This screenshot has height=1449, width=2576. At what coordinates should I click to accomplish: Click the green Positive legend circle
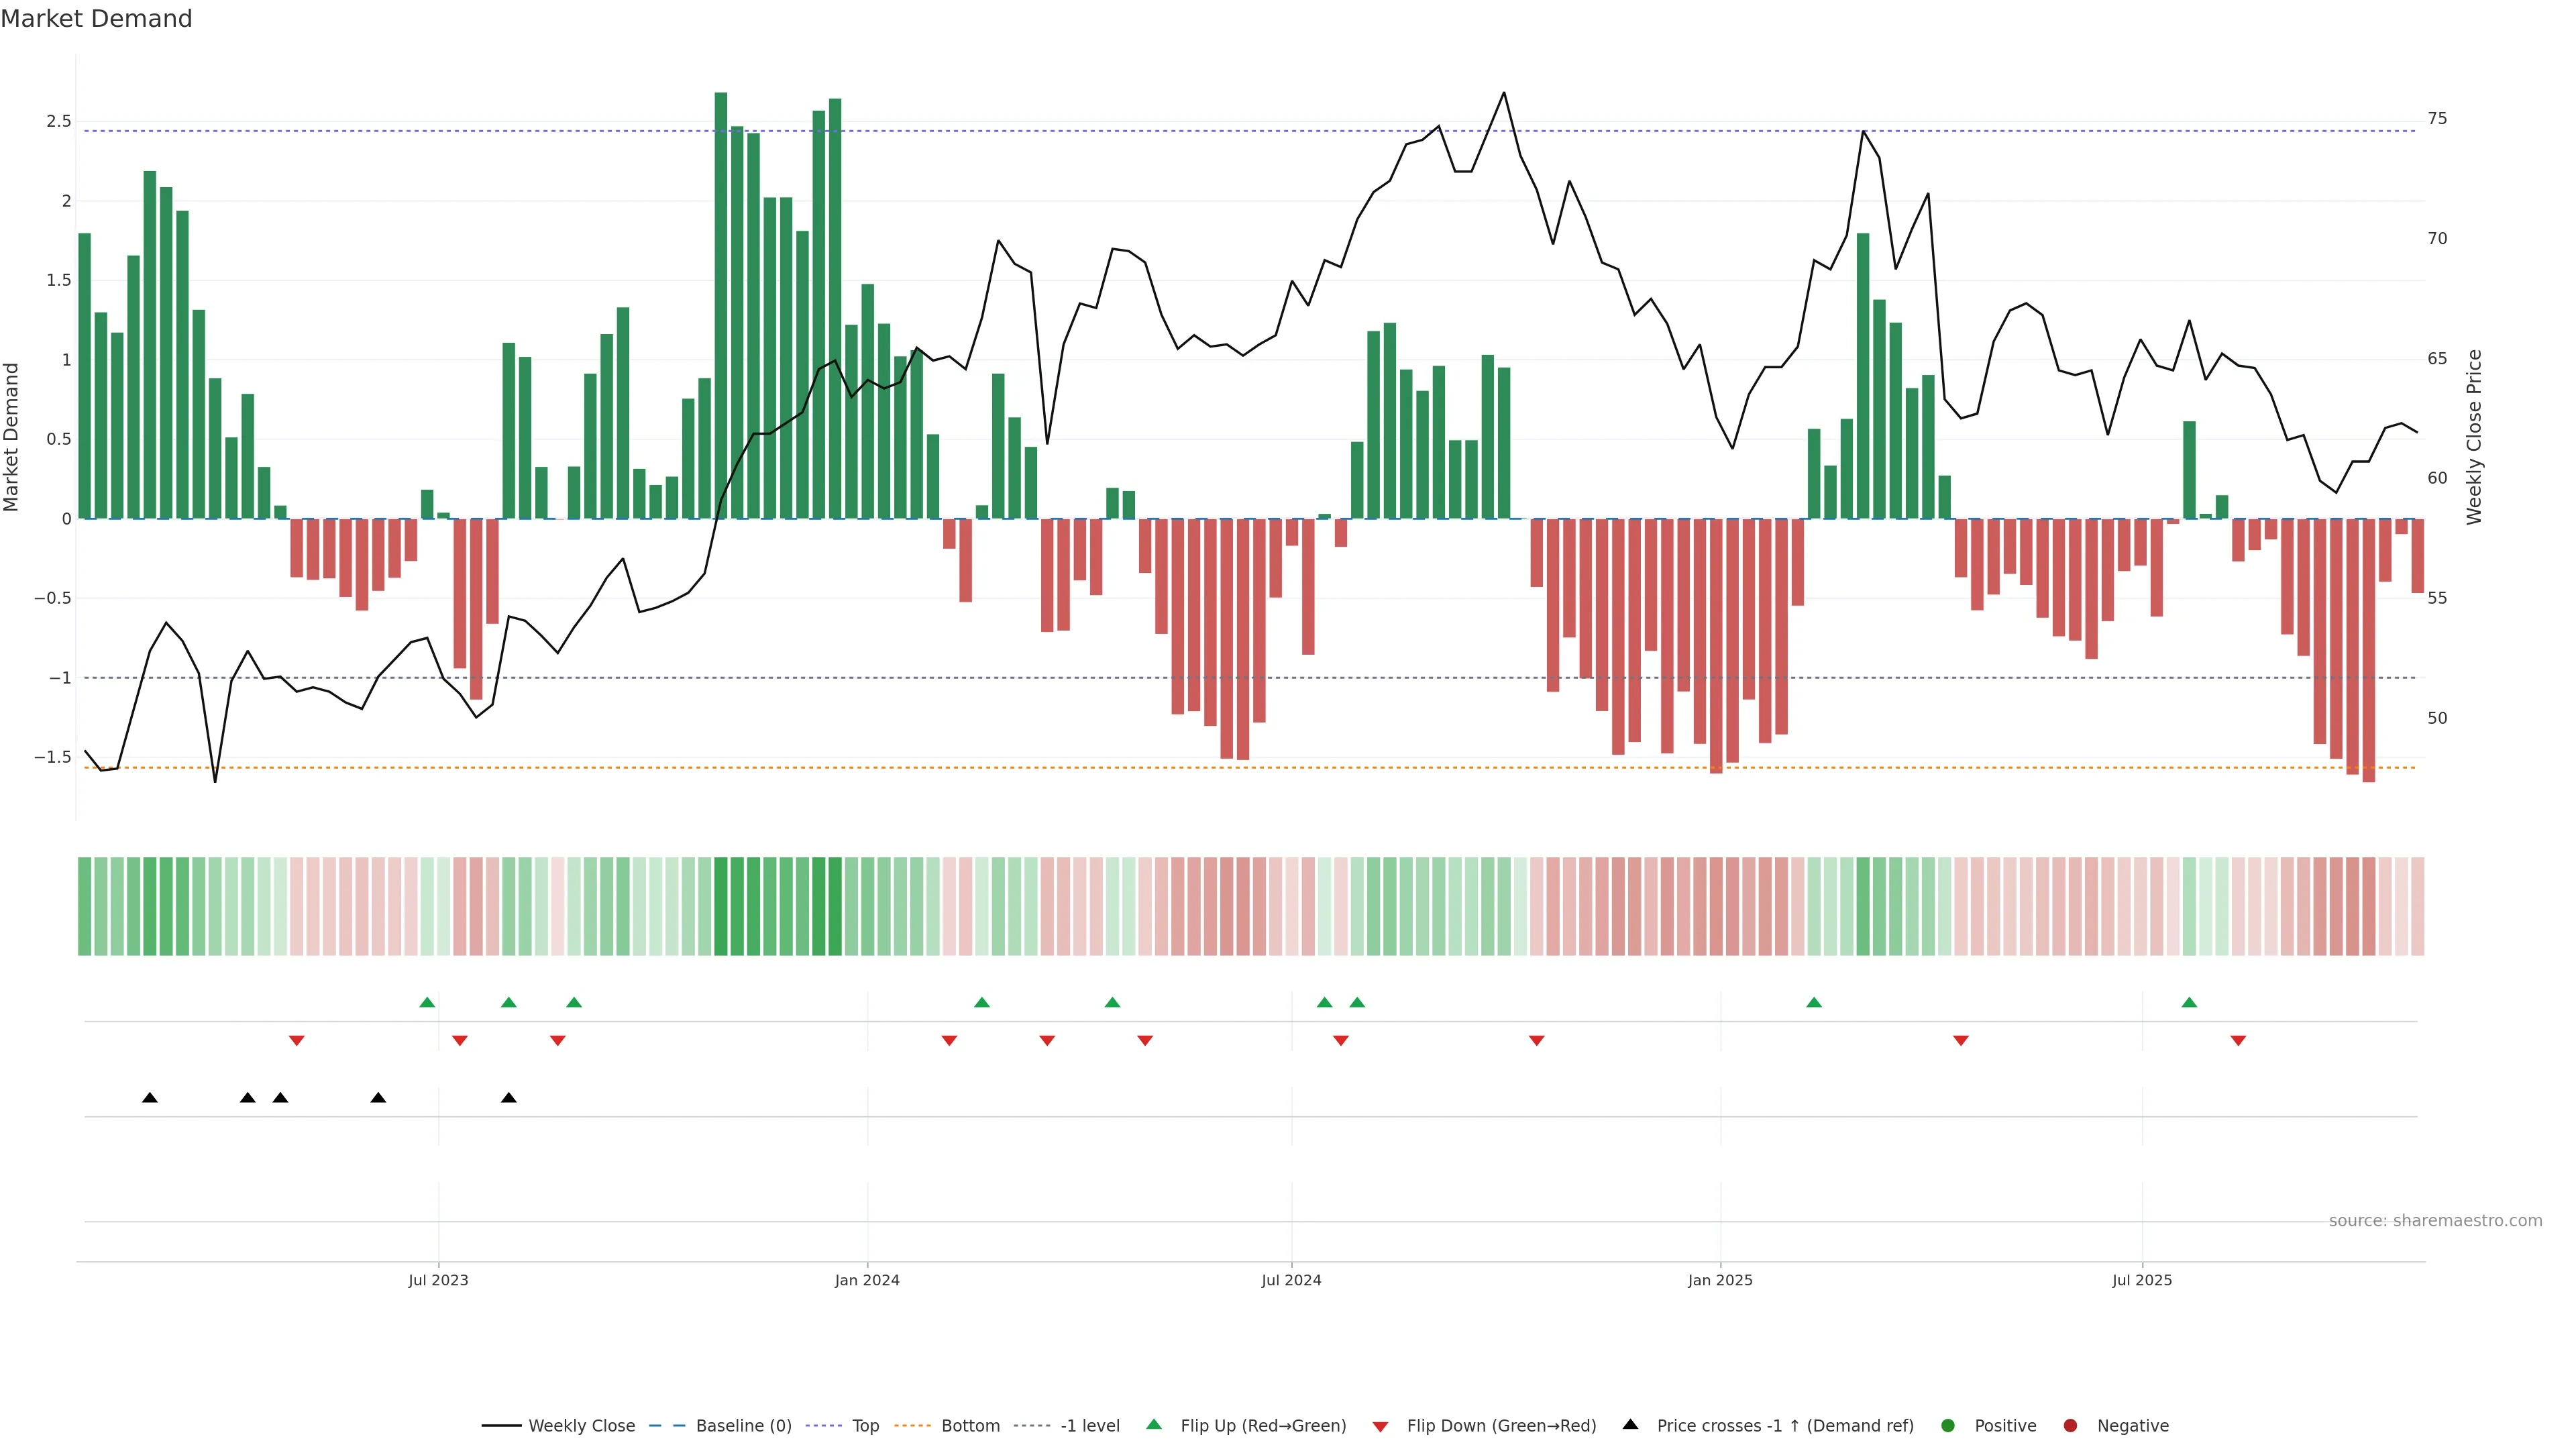[1947, 1426]
